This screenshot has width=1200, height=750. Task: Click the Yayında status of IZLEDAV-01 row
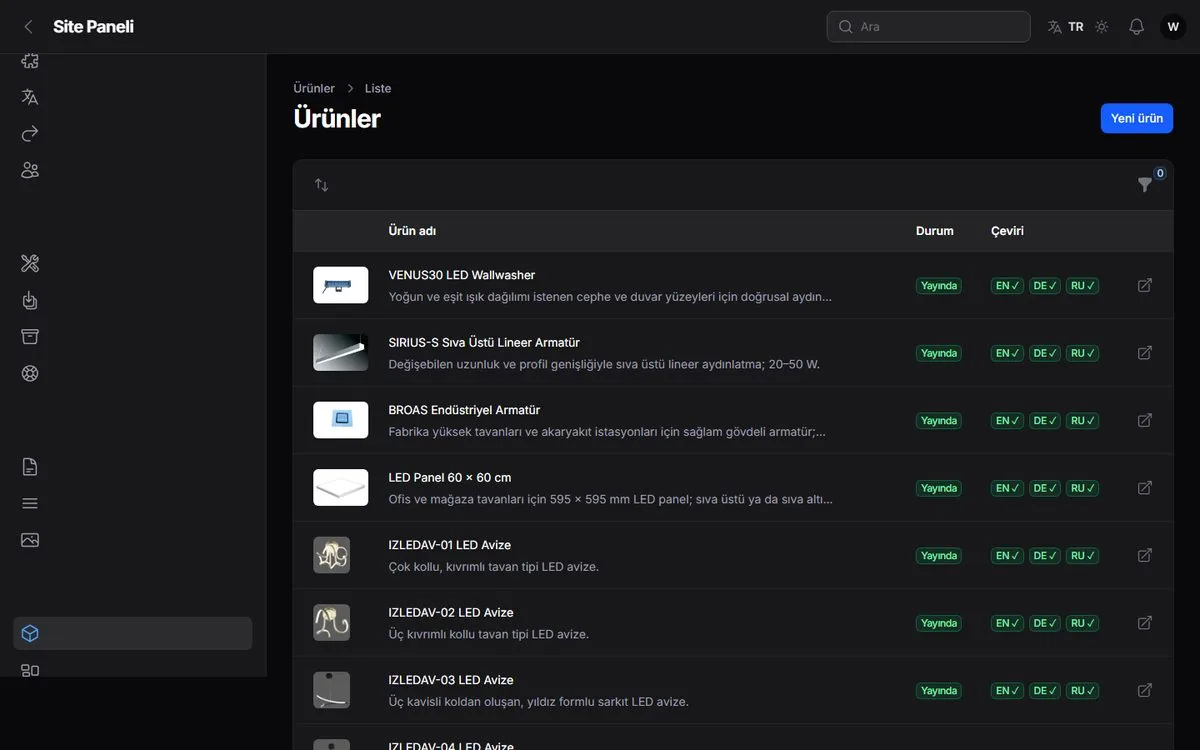pyautogui.click(x=939, y=555)
